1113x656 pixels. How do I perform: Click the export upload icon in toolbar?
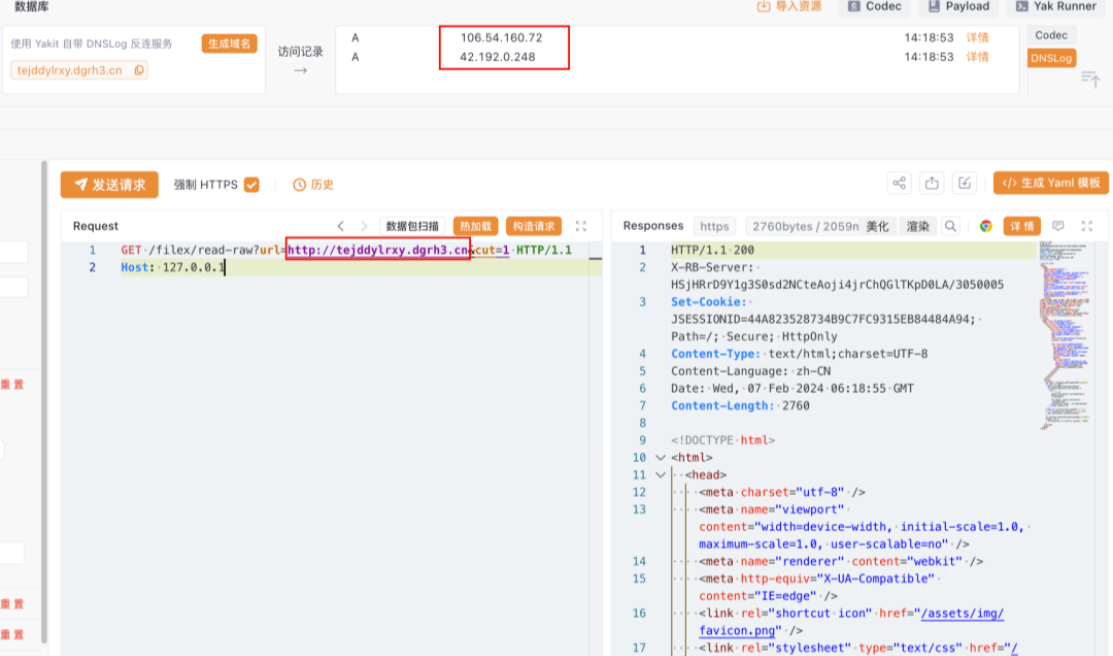click(932, 183)
